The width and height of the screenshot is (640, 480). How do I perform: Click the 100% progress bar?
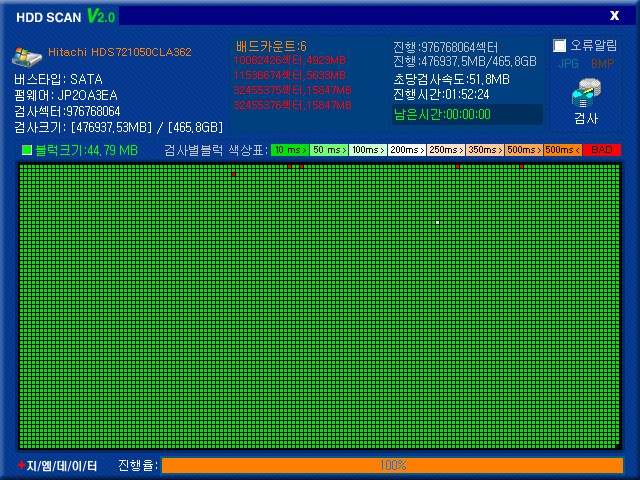(392, 465)
